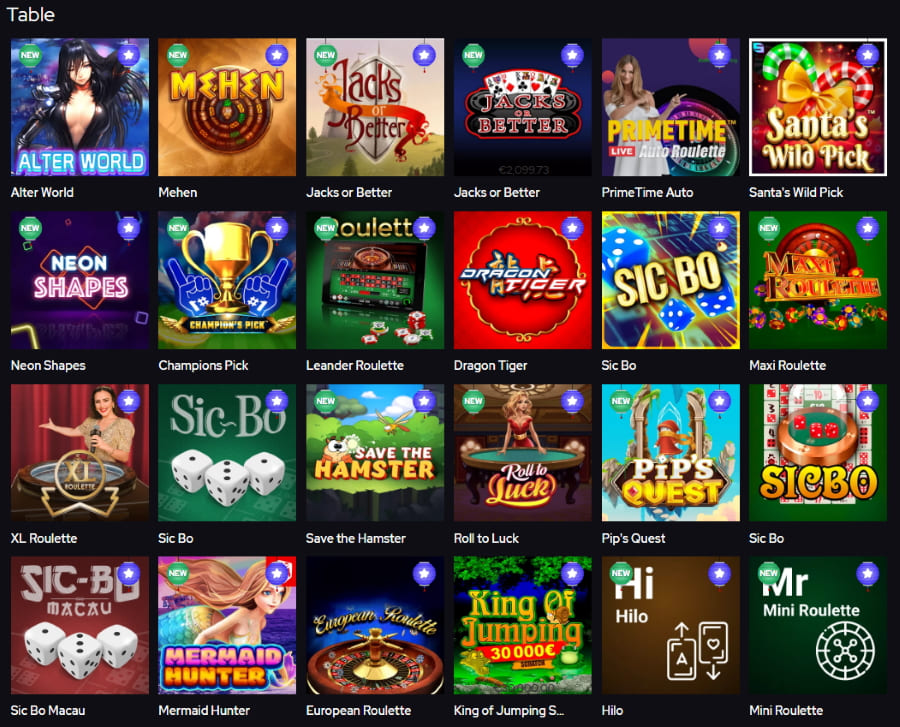Select the Table category heading
900x727 pixels.
coord(30,14)
